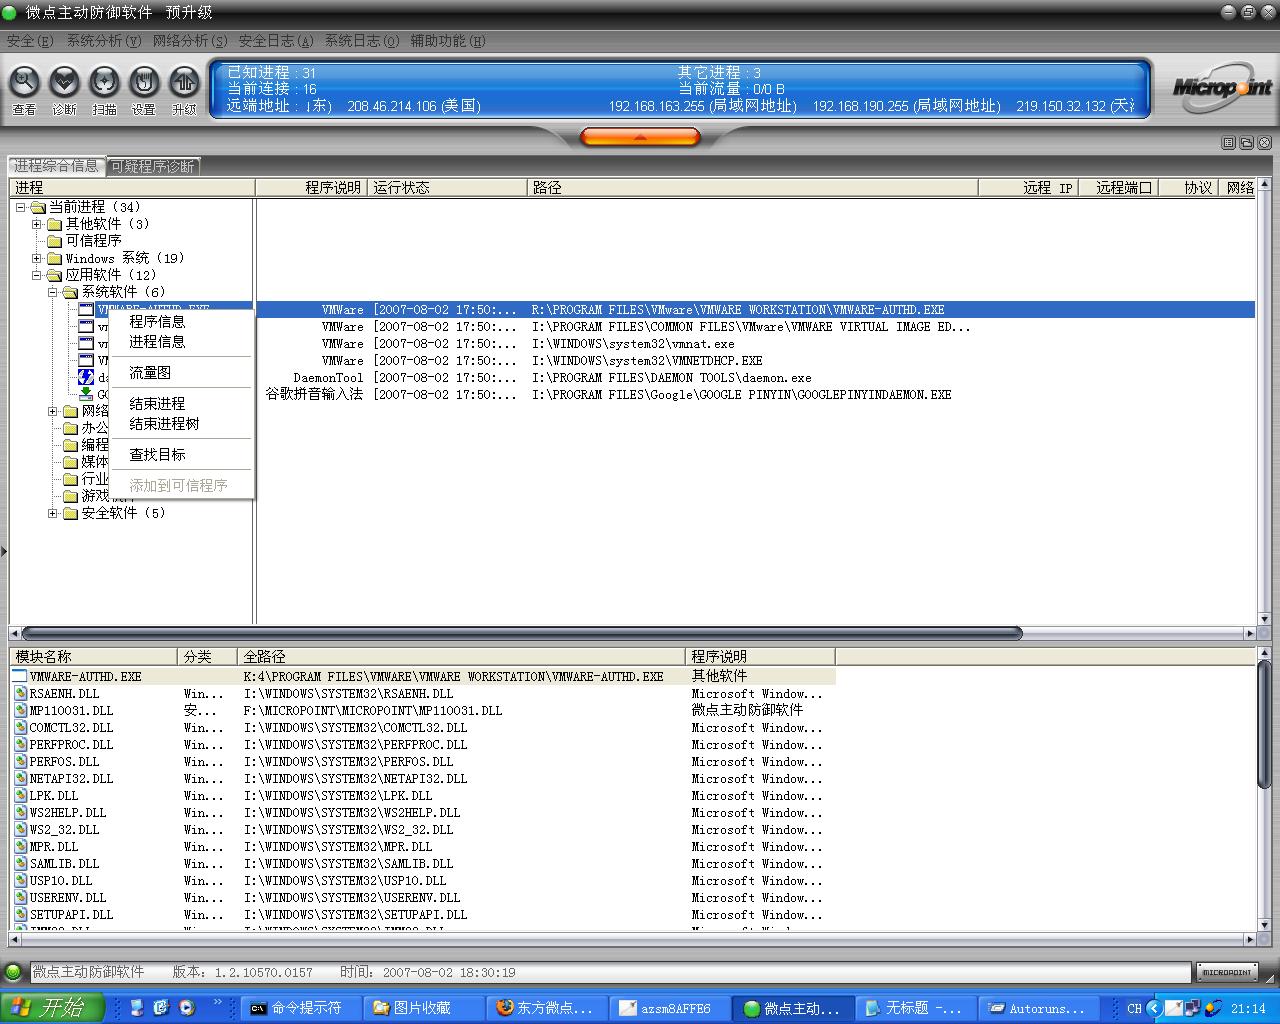Expand the 安全软件 (5) tree node
The image size is (1280, 1024).
53,513
